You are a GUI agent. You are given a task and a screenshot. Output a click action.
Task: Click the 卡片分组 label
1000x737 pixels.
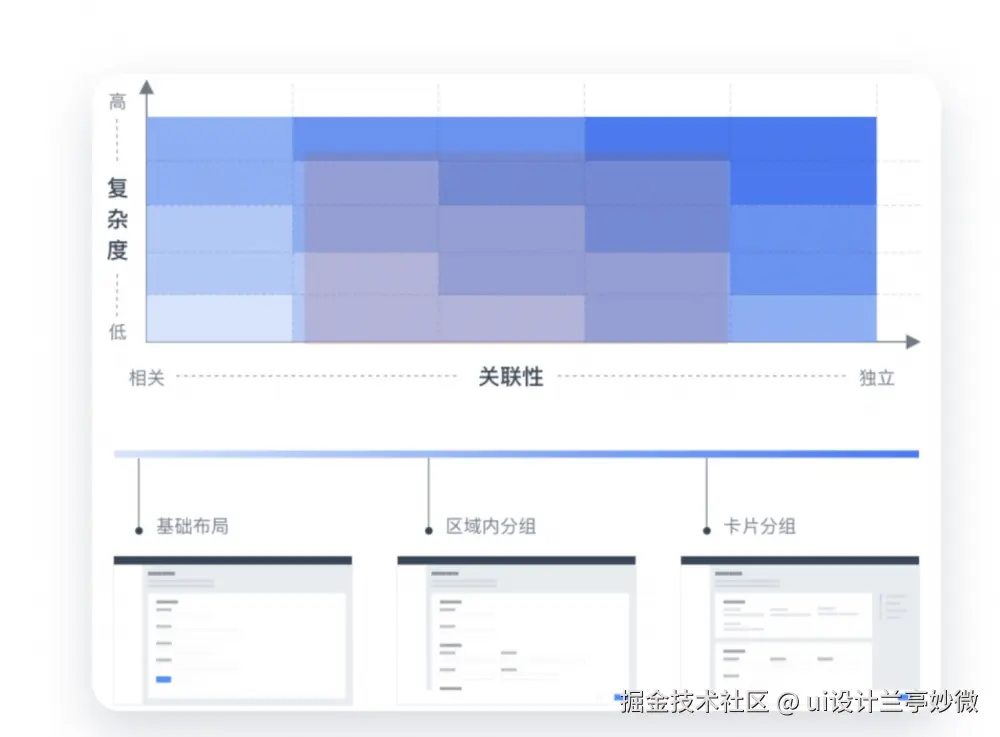(x=759, y=526)
